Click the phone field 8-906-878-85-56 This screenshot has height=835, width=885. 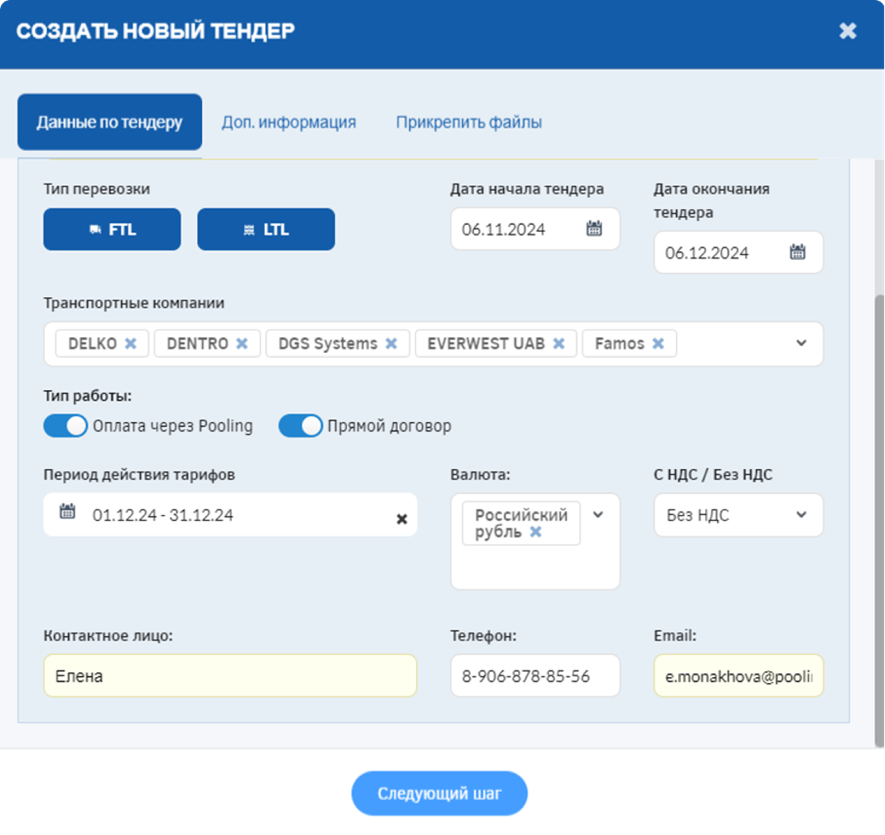pos(535,676)
